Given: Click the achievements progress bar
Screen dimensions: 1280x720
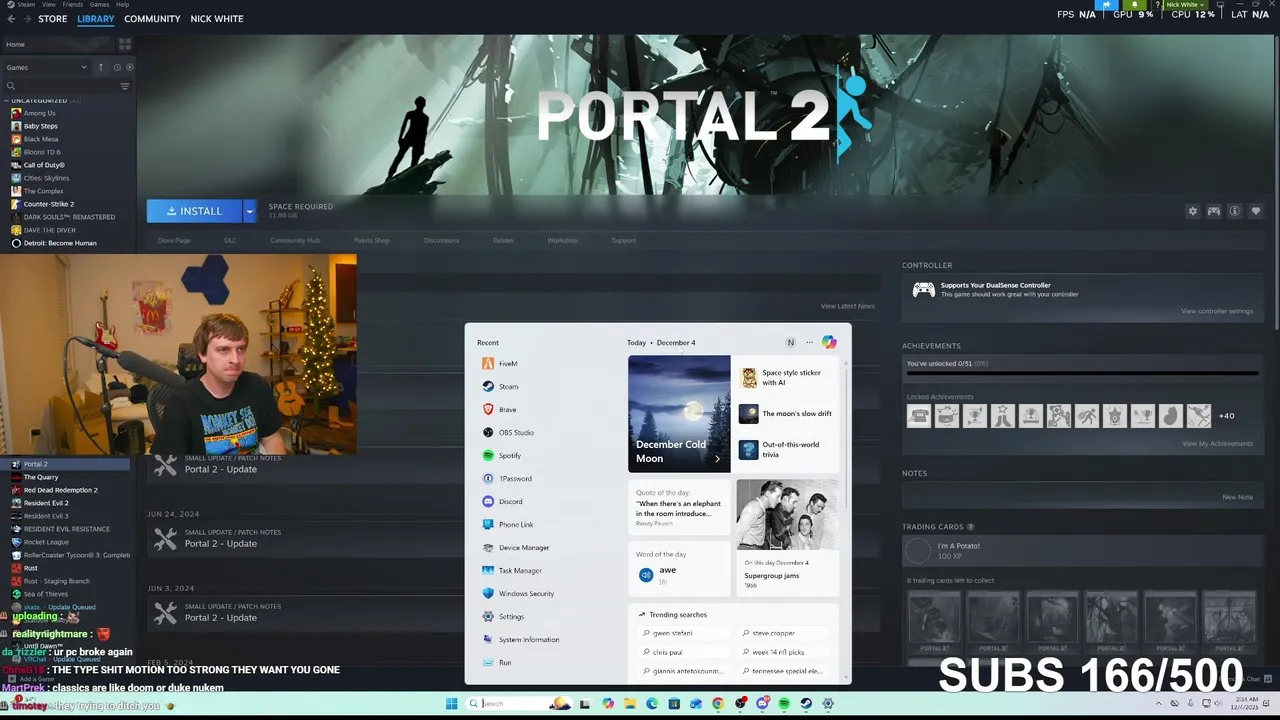Looking at the screenshot, I should click(1083, 374).
